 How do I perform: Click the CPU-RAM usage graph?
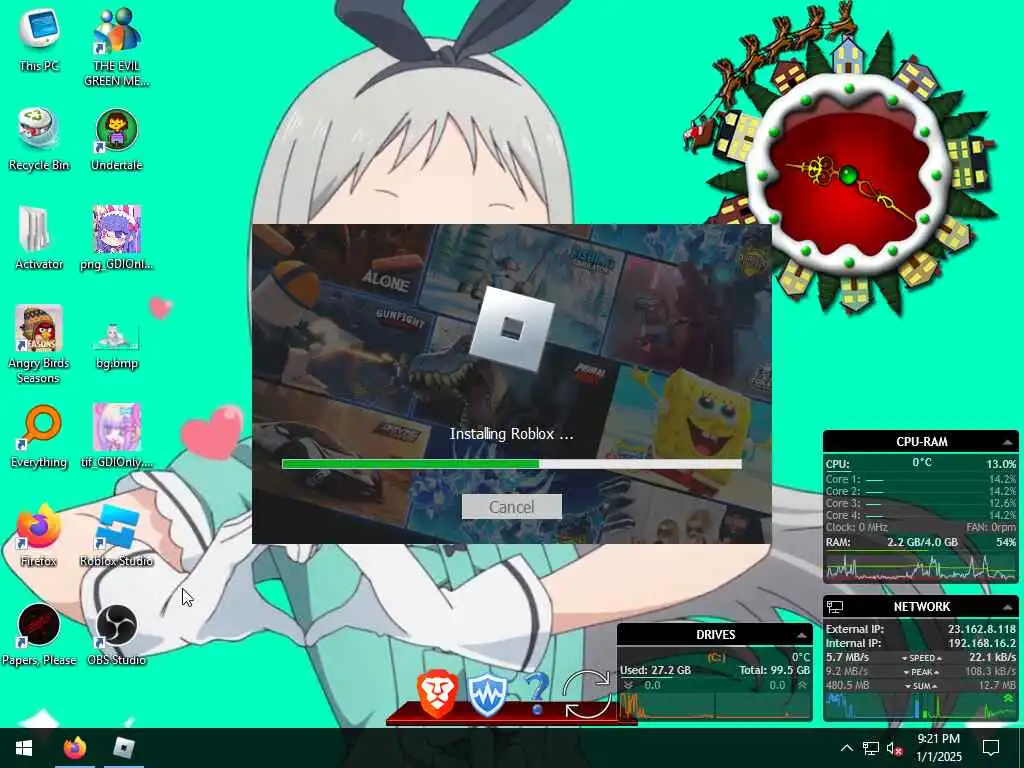[x=921, y=566]
